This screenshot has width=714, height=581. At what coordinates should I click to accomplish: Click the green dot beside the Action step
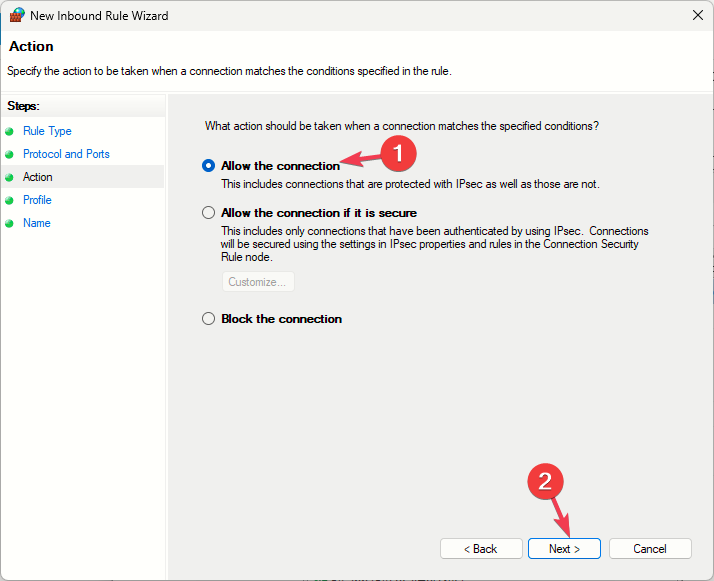click(x=10, y=177)
